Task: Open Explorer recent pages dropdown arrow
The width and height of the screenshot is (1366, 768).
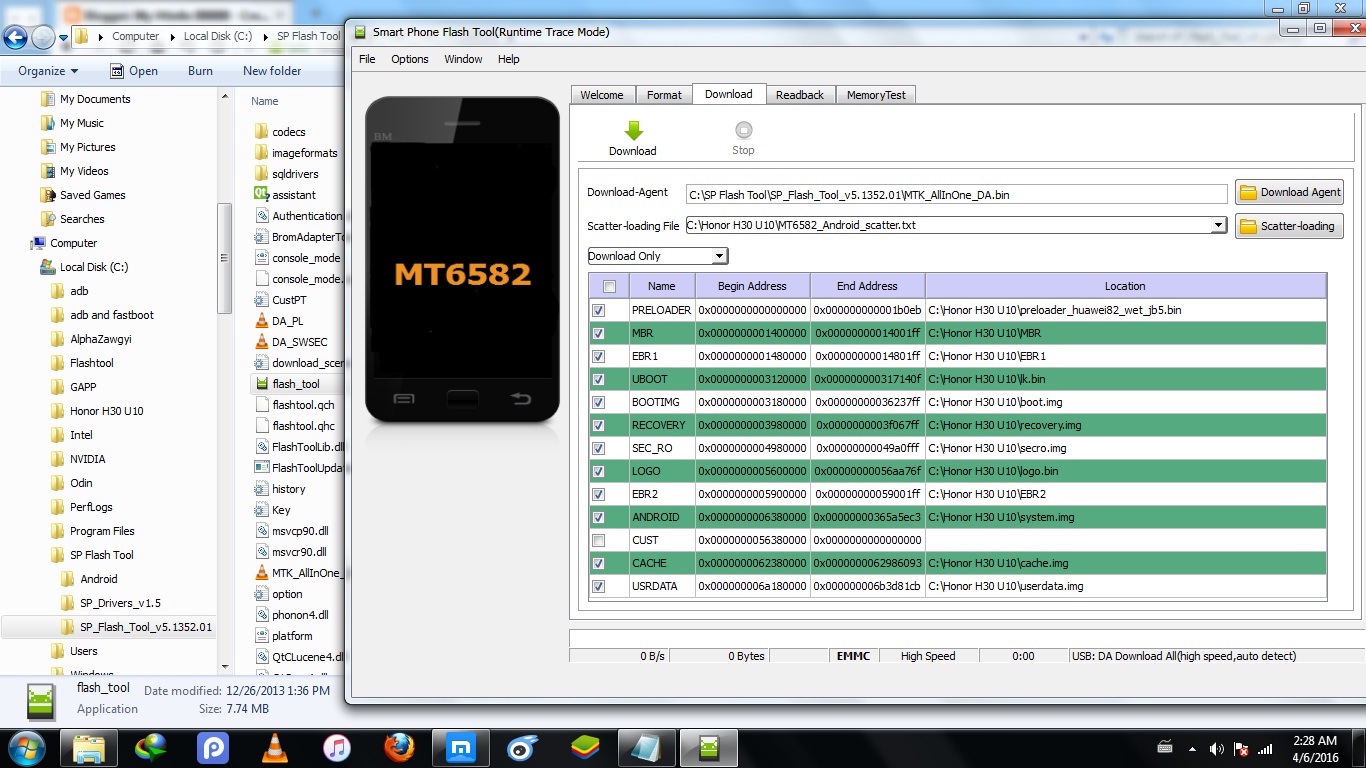Action: pyautogui.click(x=63, y=38)
